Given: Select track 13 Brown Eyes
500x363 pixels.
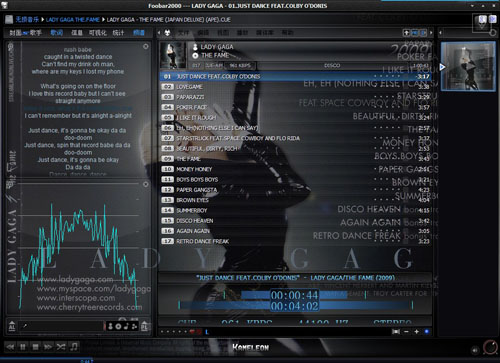Looking at the screenshot, I should 296,200.
